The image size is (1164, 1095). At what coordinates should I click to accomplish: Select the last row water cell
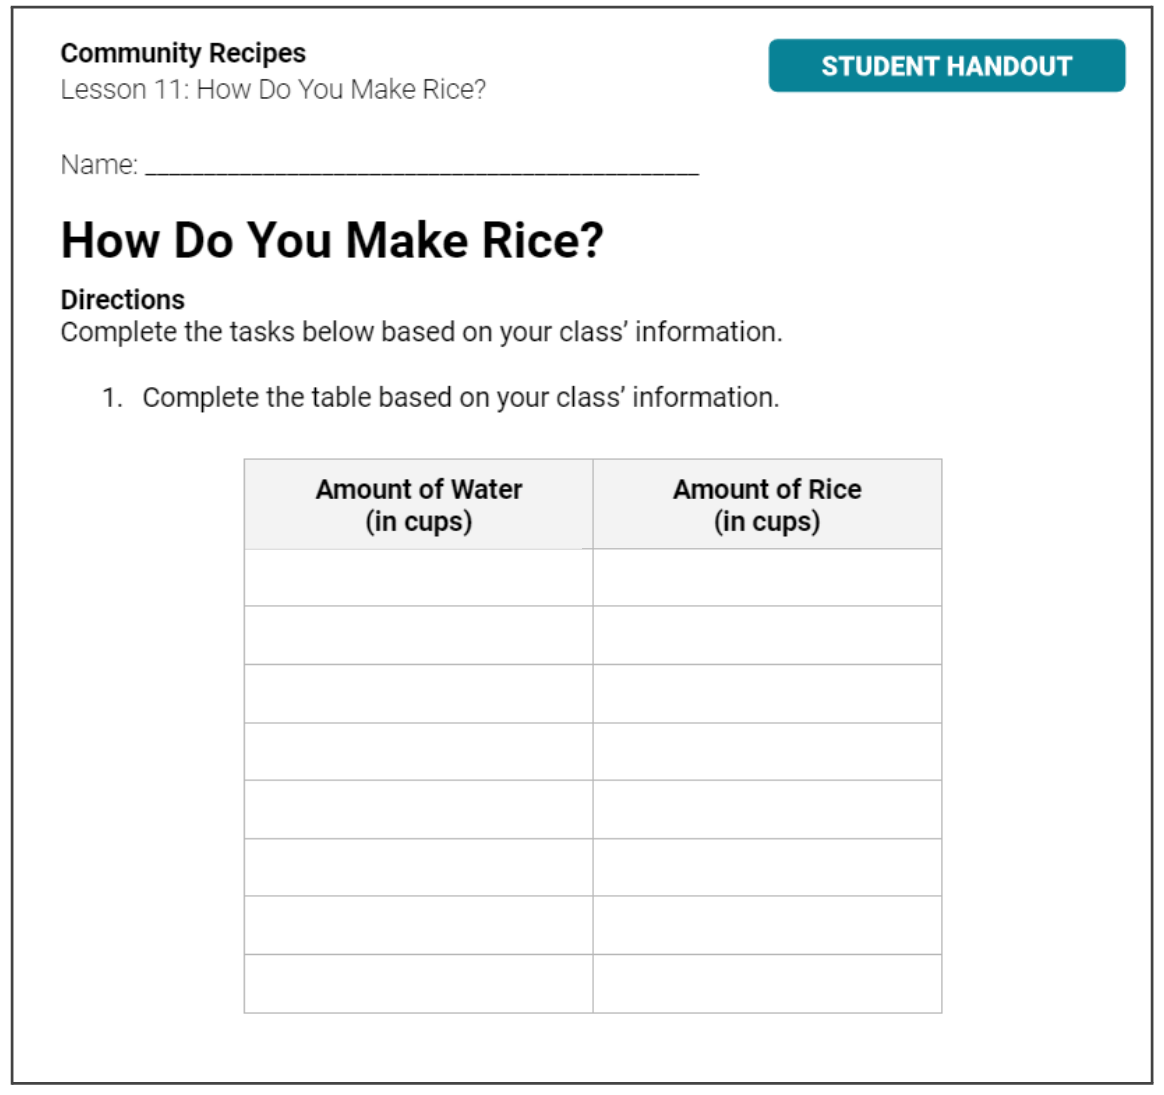click(x=419, y=984)
